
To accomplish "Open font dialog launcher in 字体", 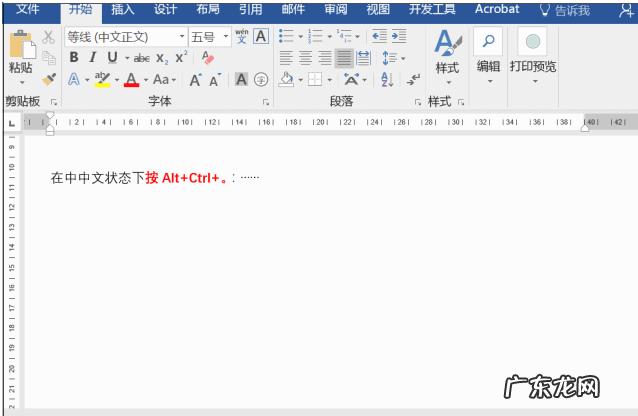I will 266,103.
